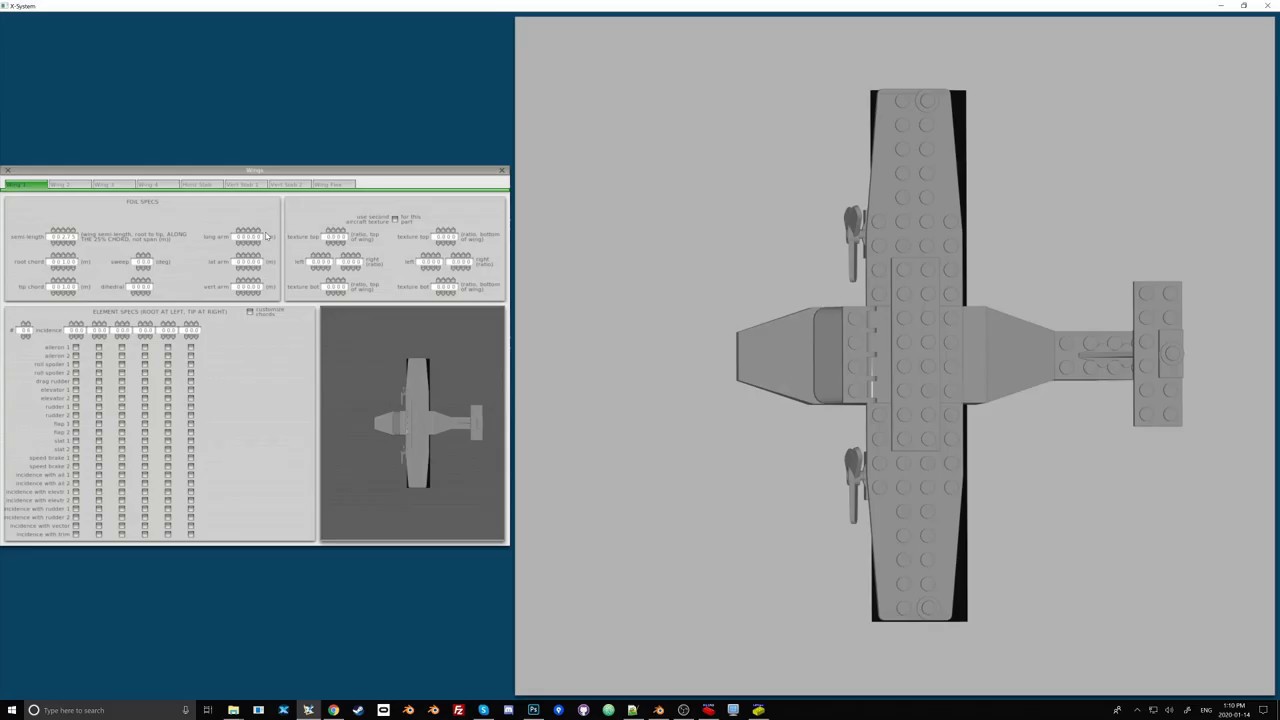Click the microphone icon in search box

[185, 710]
